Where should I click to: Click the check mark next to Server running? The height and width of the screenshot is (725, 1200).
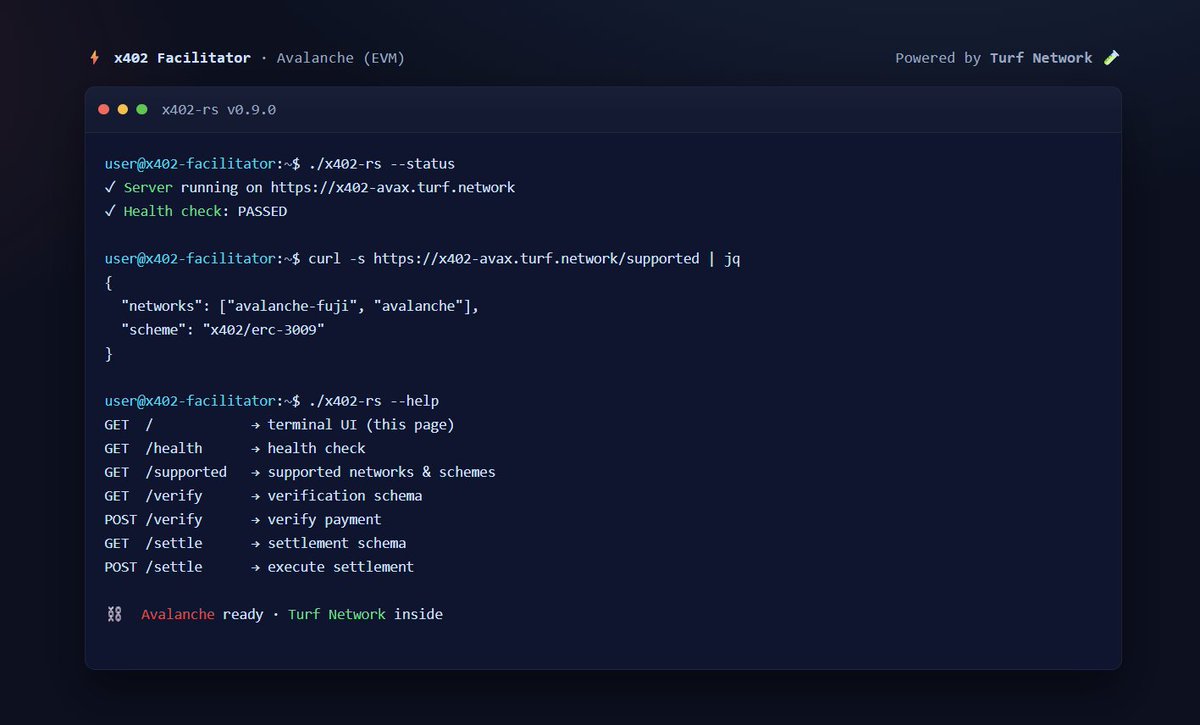(x=110, y=188)
